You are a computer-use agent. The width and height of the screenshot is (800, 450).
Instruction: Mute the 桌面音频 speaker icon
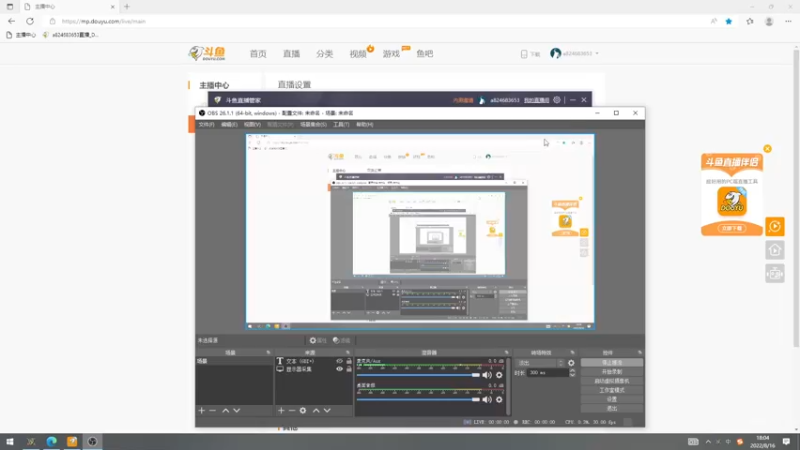click(487, 399)
